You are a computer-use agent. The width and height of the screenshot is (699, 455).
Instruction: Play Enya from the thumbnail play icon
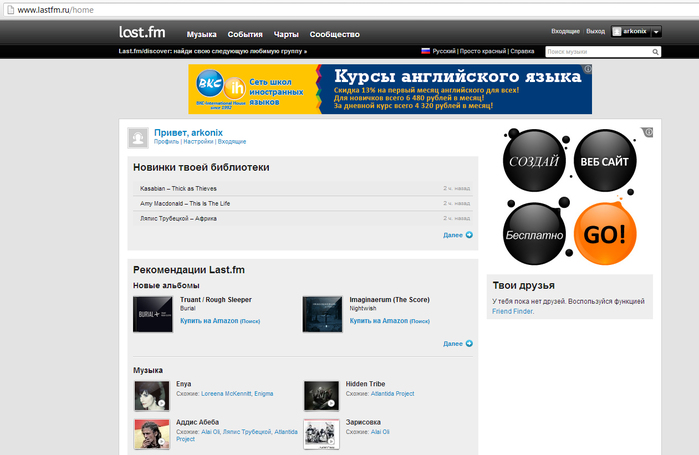click(161, 403)
